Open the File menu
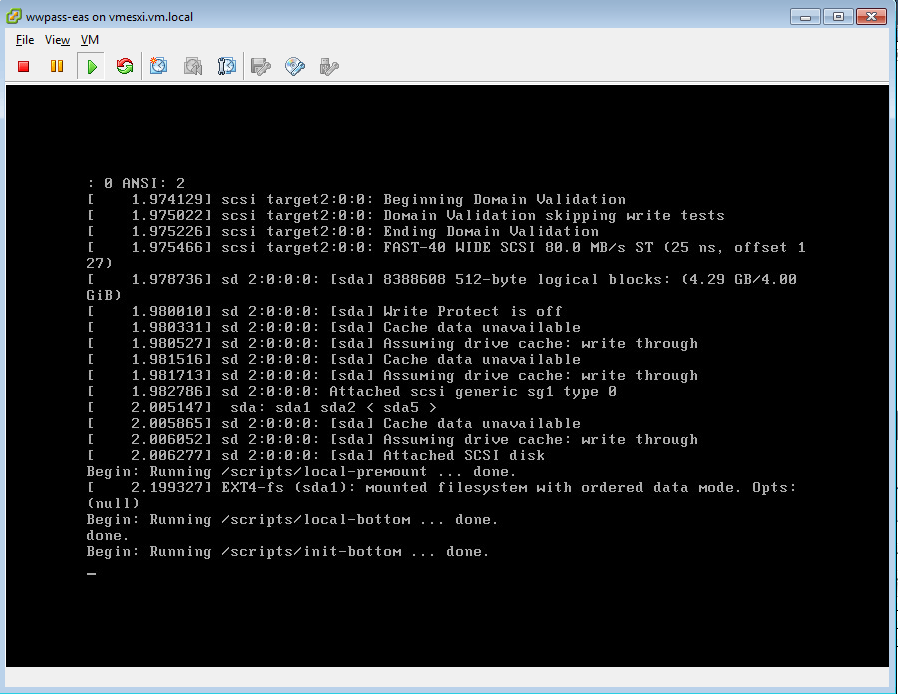The height and width of the screenshot is (694, 898). coord(24,40)
